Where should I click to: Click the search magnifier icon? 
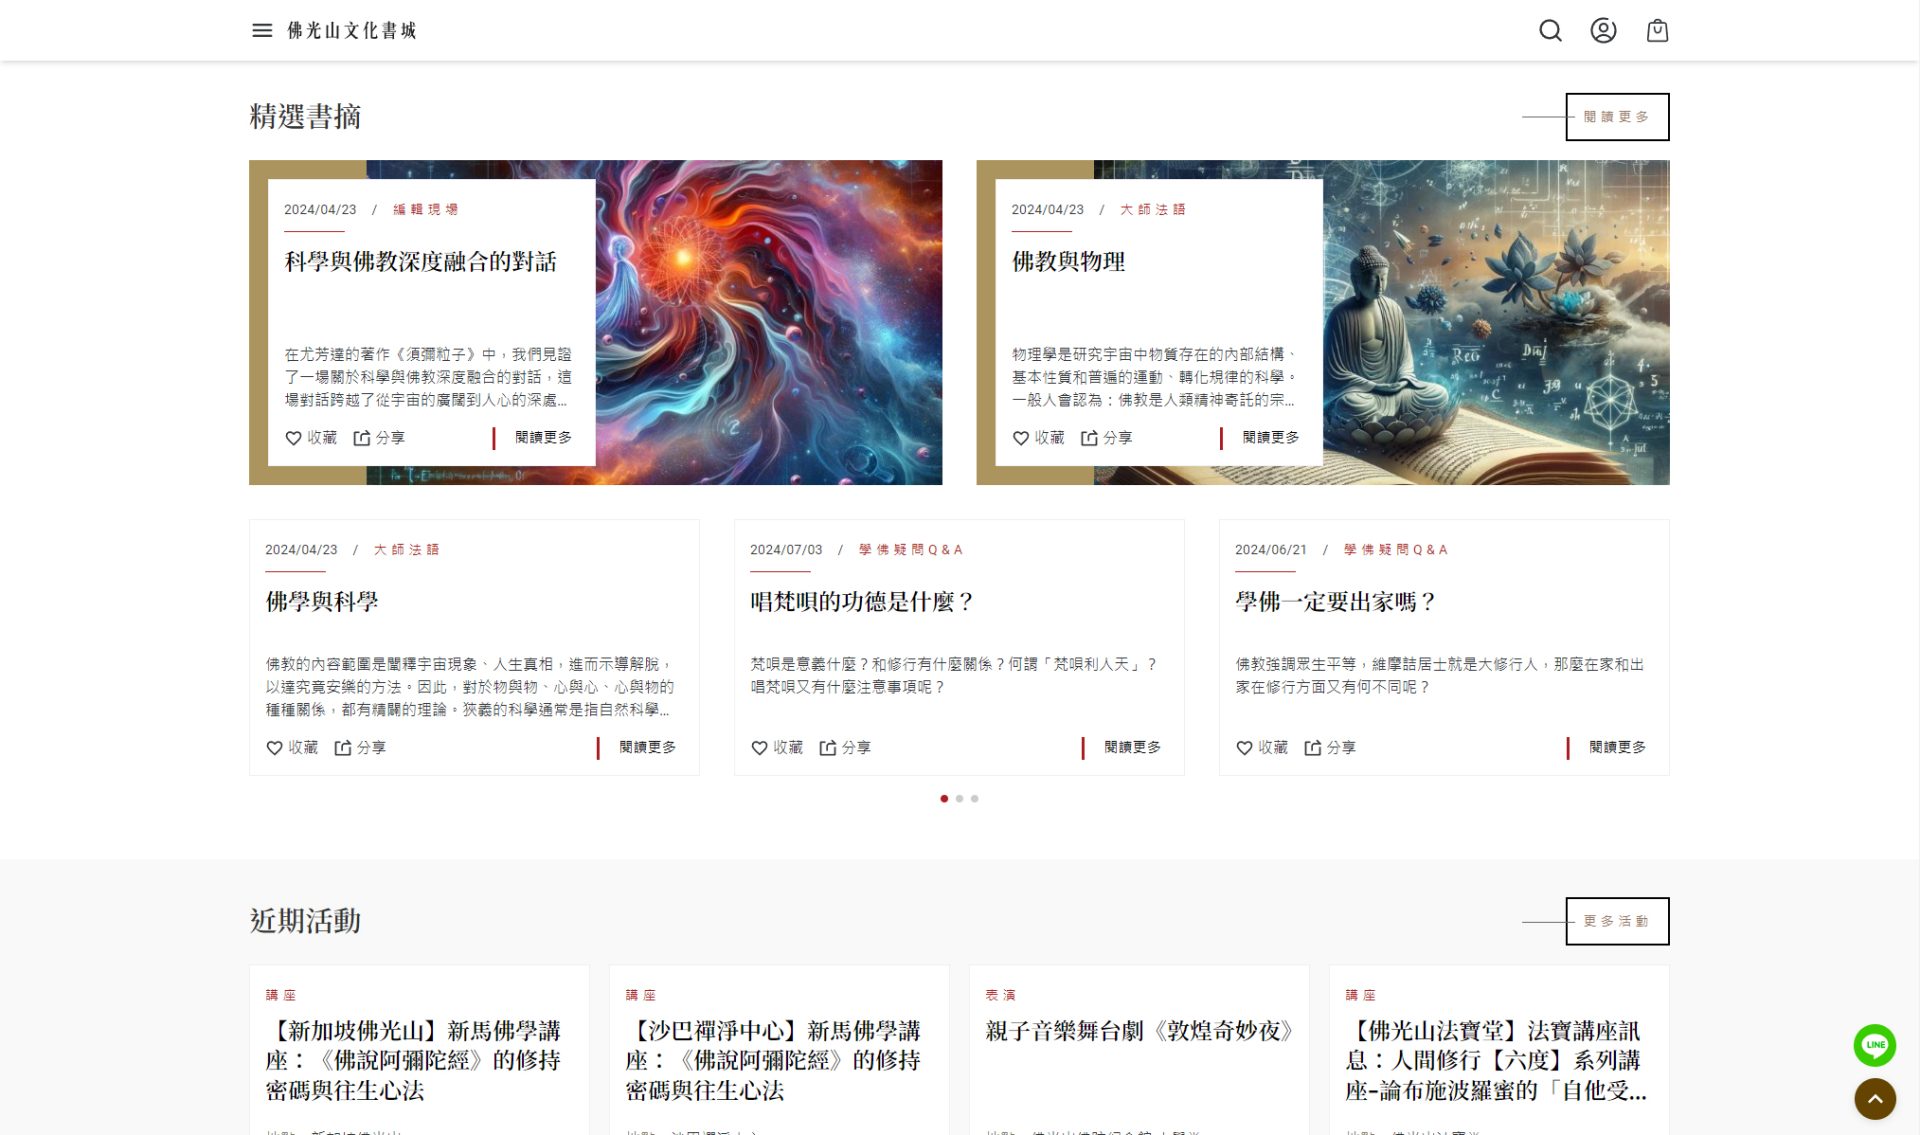[1550, 30]
